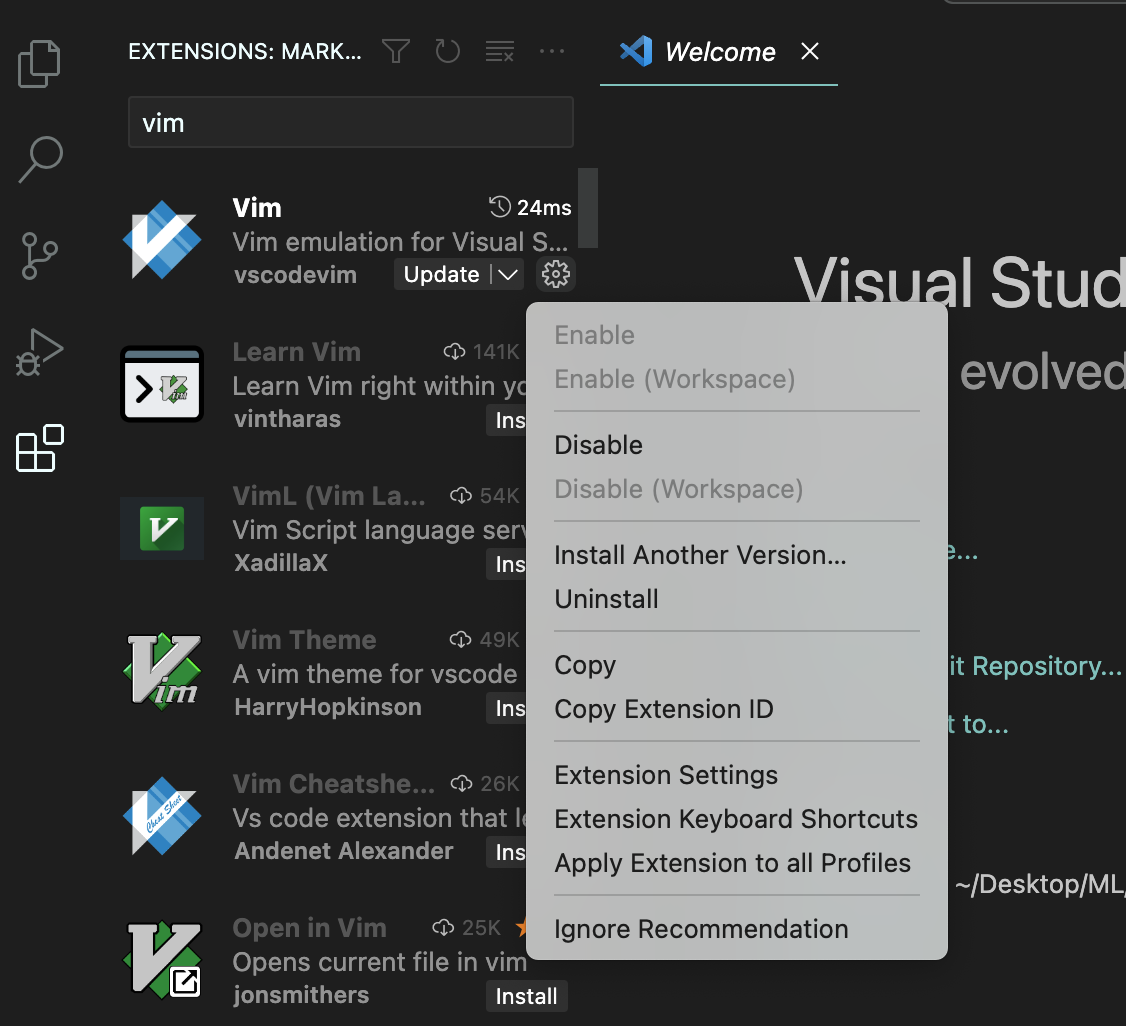Switch to the Welcome tab
This screenshot has width=1126, height=1026.
(x=720, y=52)
